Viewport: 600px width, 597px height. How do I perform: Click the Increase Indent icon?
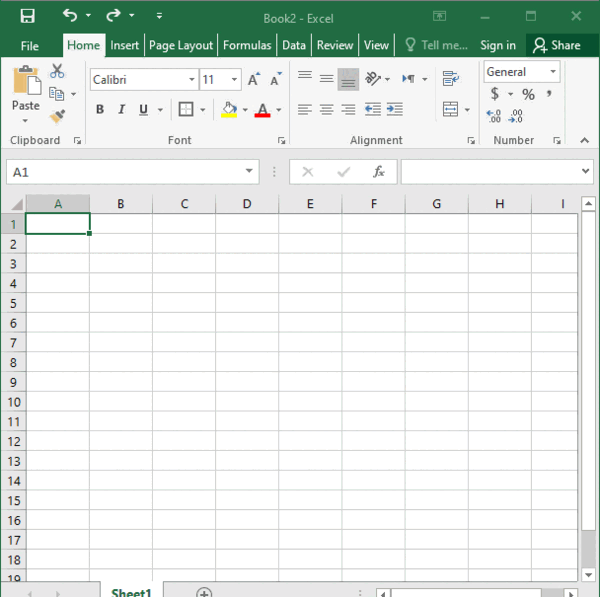(x=395, y=109)
